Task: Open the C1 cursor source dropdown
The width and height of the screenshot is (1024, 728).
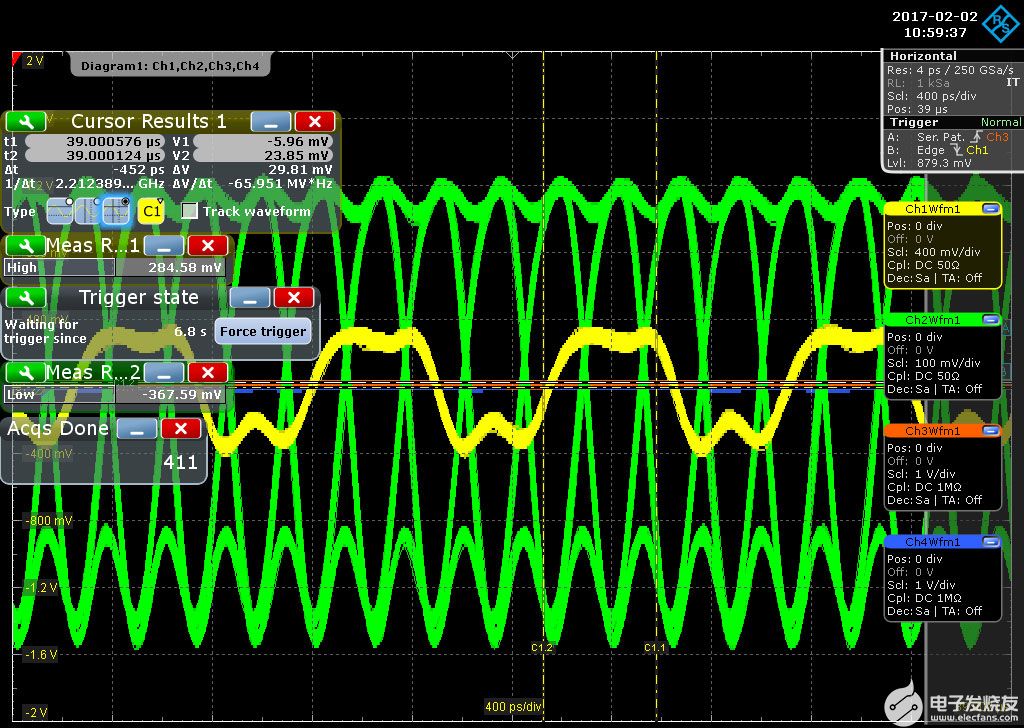Action: pos(151,211)
